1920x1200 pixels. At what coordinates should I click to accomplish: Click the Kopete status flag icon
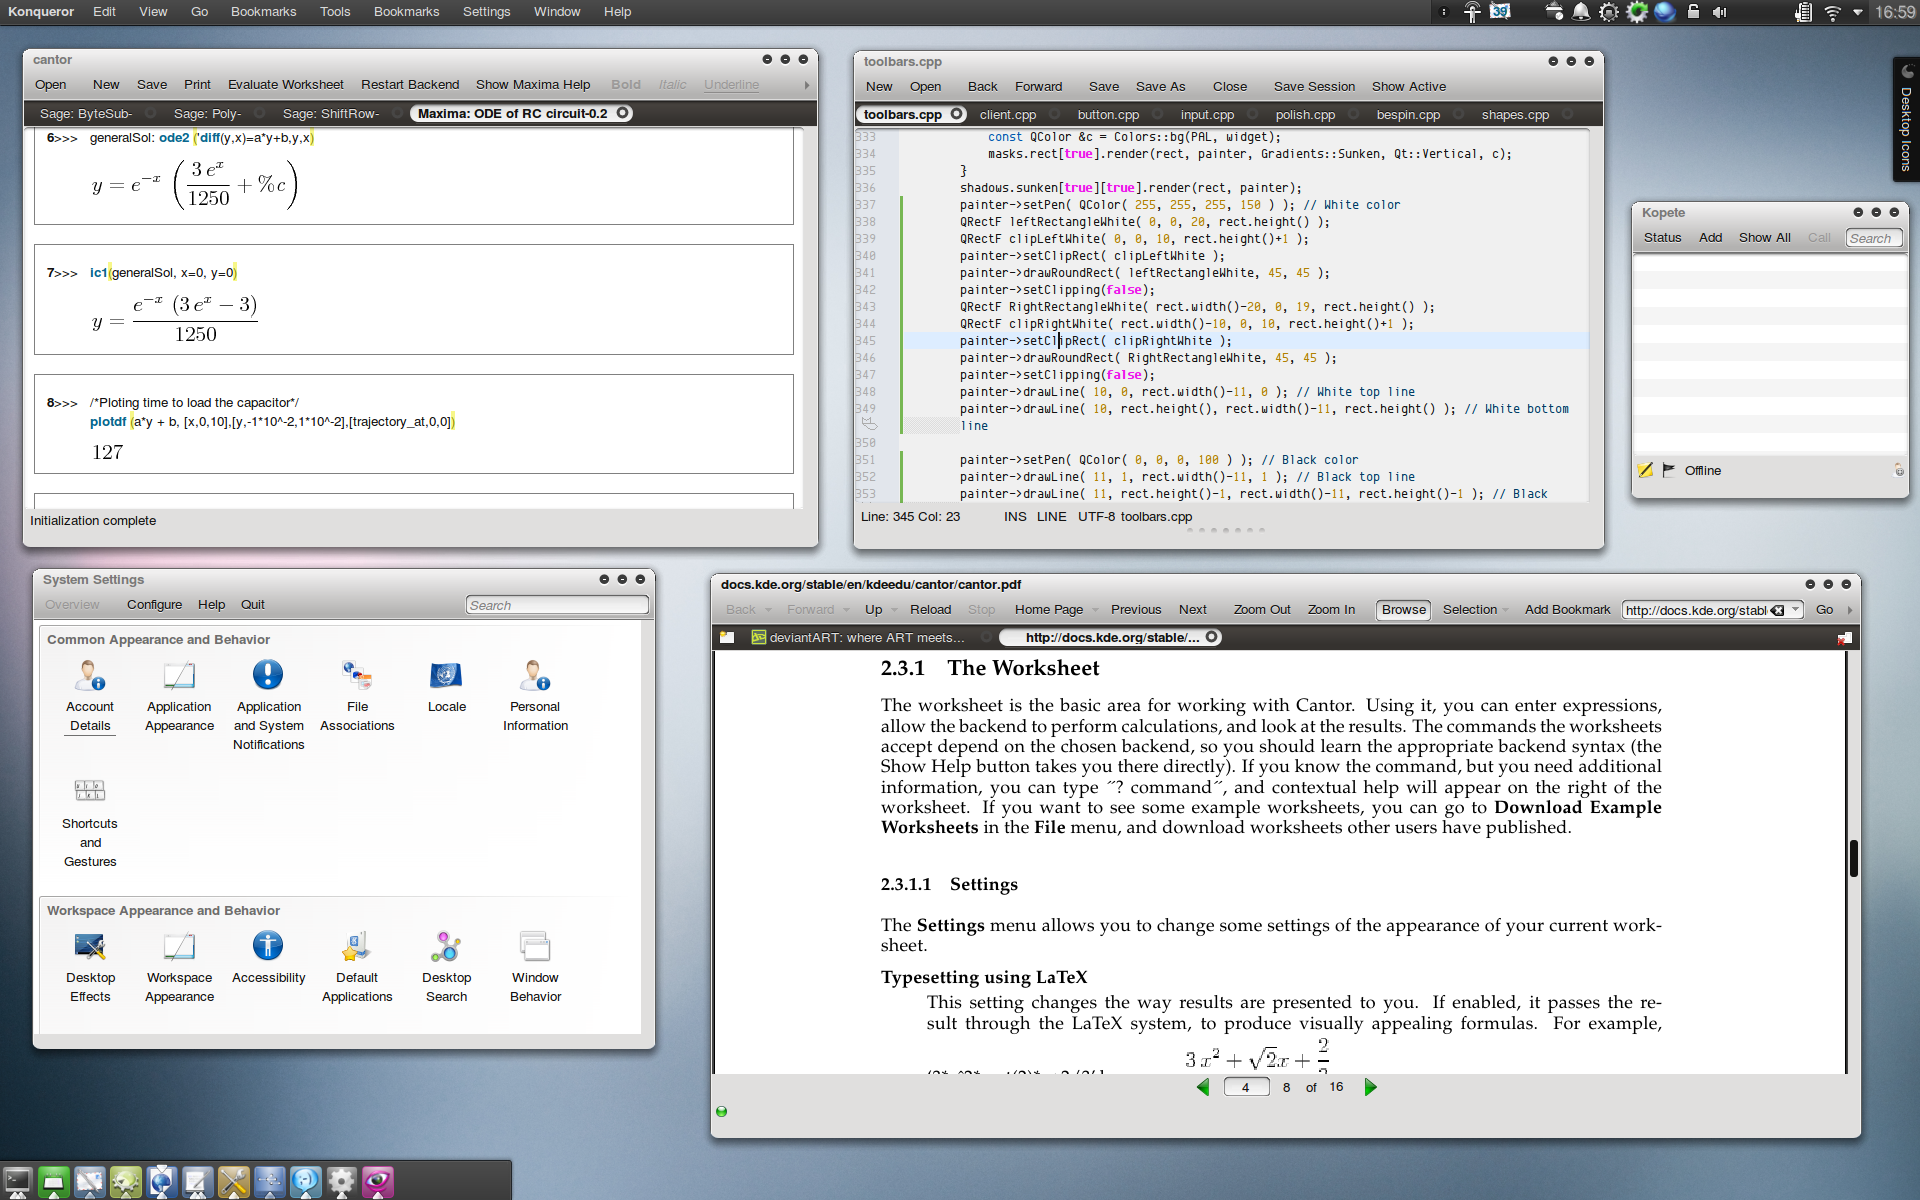[1668, 470]
